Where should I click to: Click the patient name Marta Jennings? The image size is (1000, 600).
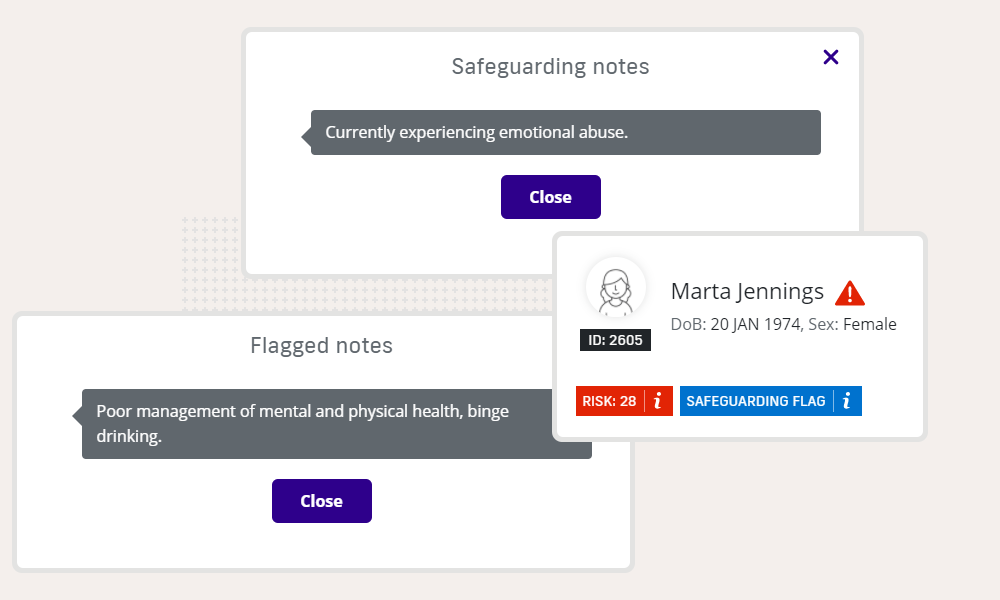pos(747,291)
